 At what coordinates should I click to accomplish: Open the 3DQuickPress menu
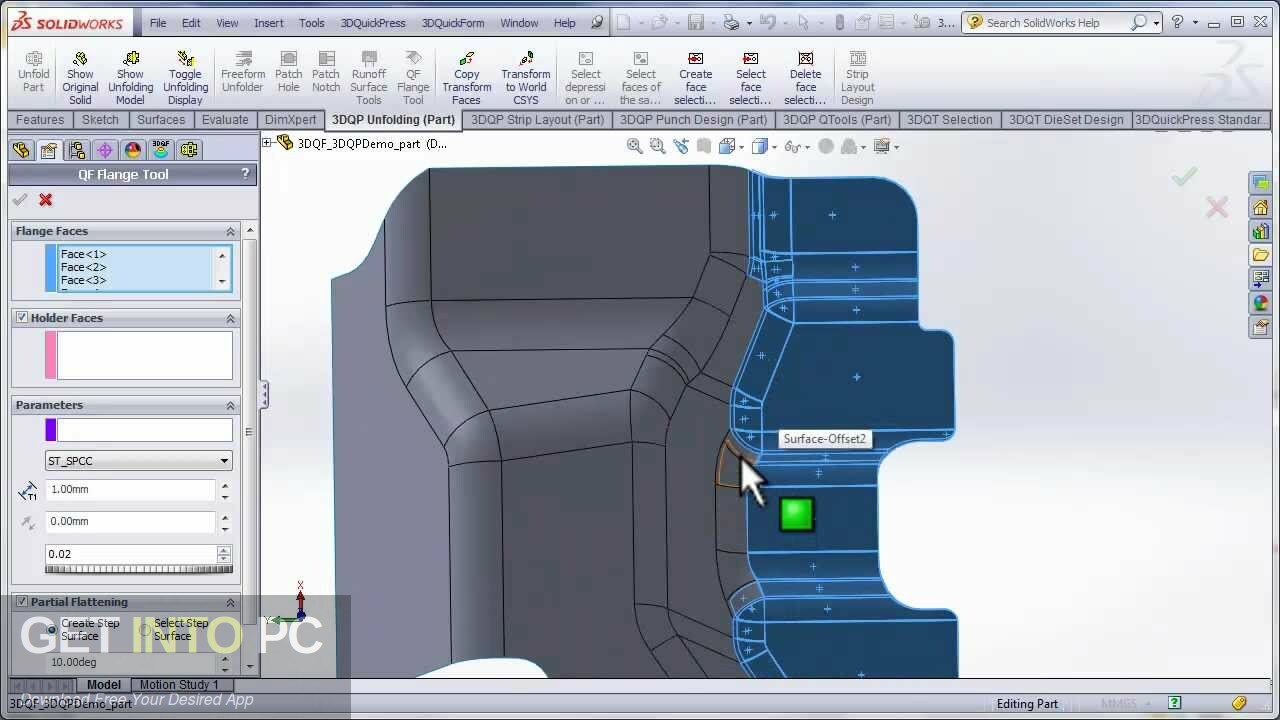click(373, 22)
